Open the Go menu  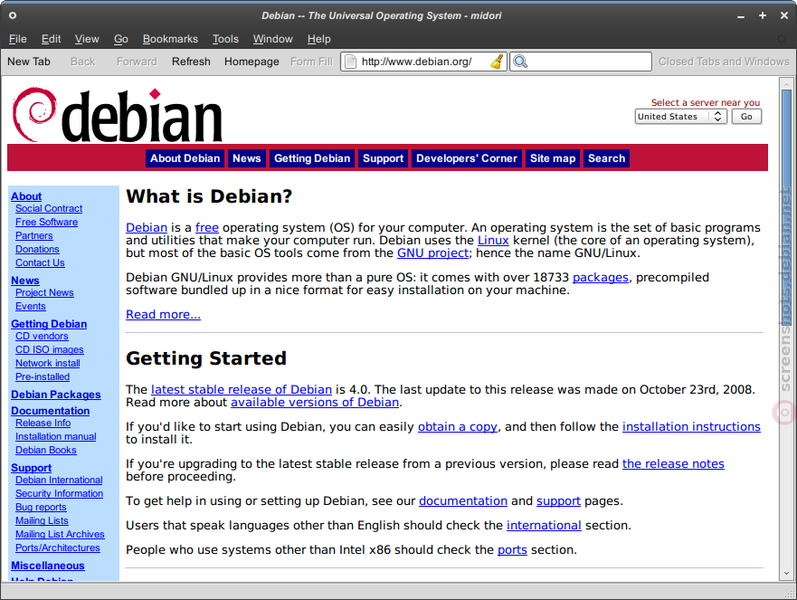point(121,39)
